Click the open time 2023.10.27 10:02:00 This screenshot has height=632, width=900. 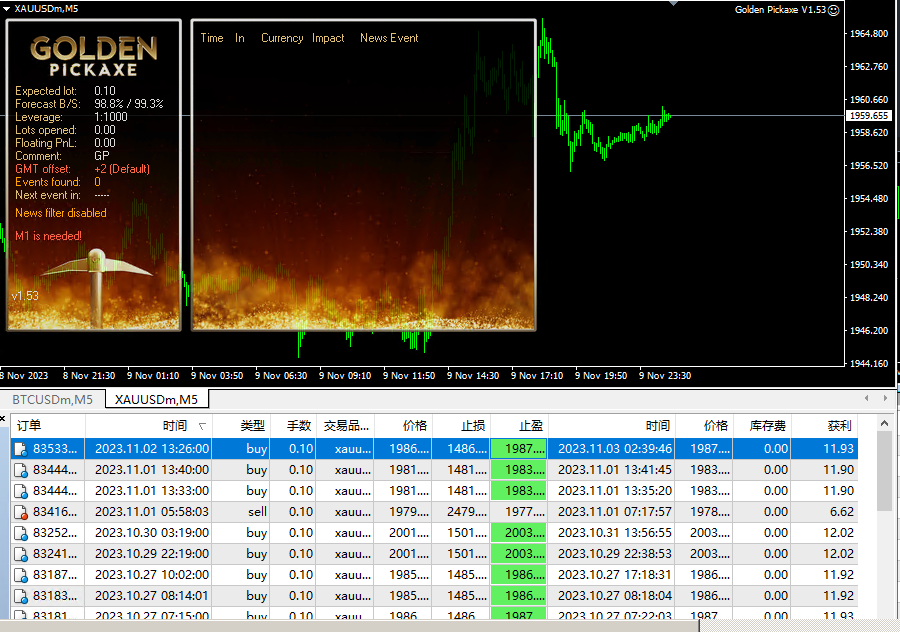(152, 575)
